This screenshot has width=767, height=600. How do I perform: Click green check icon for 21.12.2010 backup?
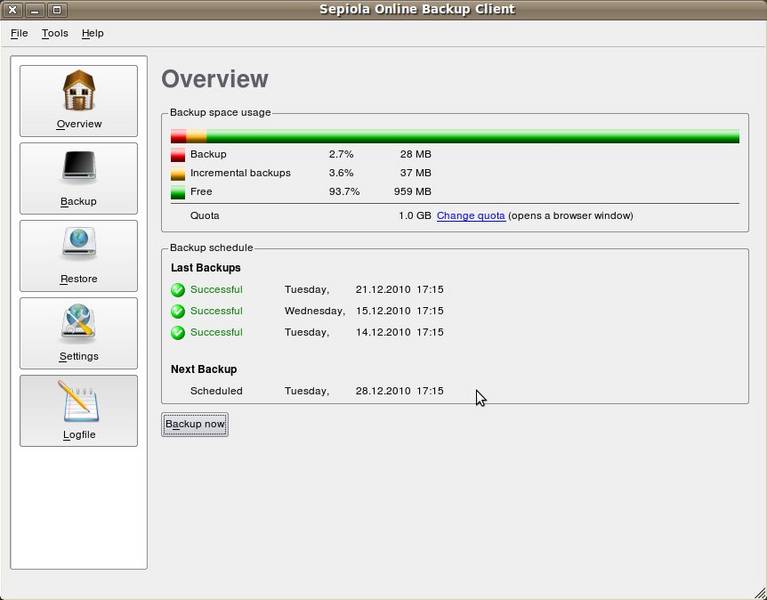178,290
